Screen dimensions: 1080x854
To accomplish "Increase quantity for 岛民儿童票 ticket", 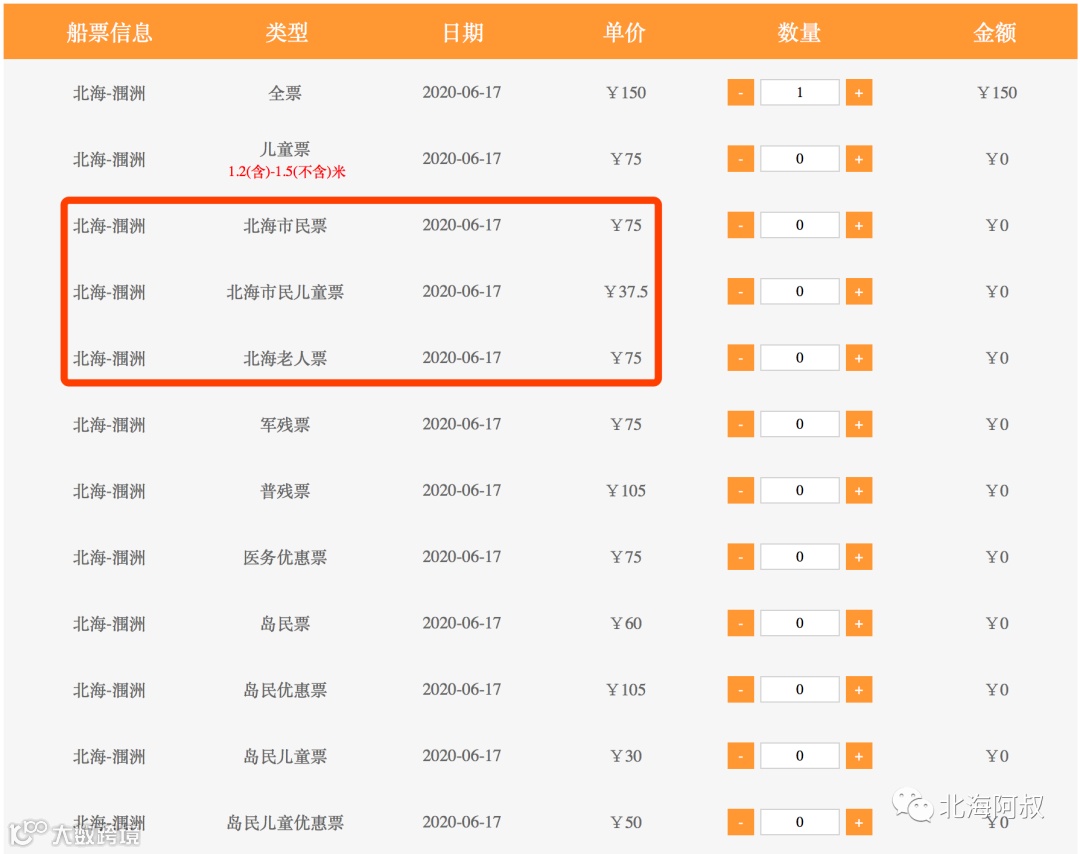I will tap(859, 756).
